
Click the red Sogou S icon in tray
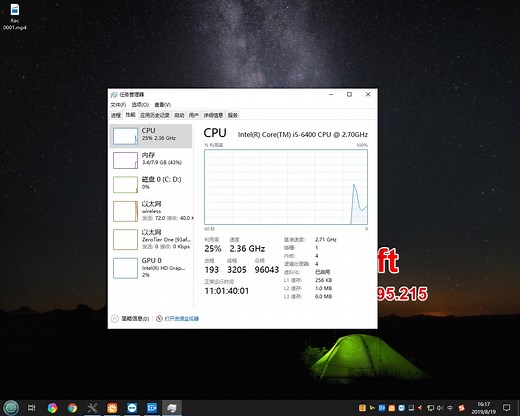pos(462,408)
